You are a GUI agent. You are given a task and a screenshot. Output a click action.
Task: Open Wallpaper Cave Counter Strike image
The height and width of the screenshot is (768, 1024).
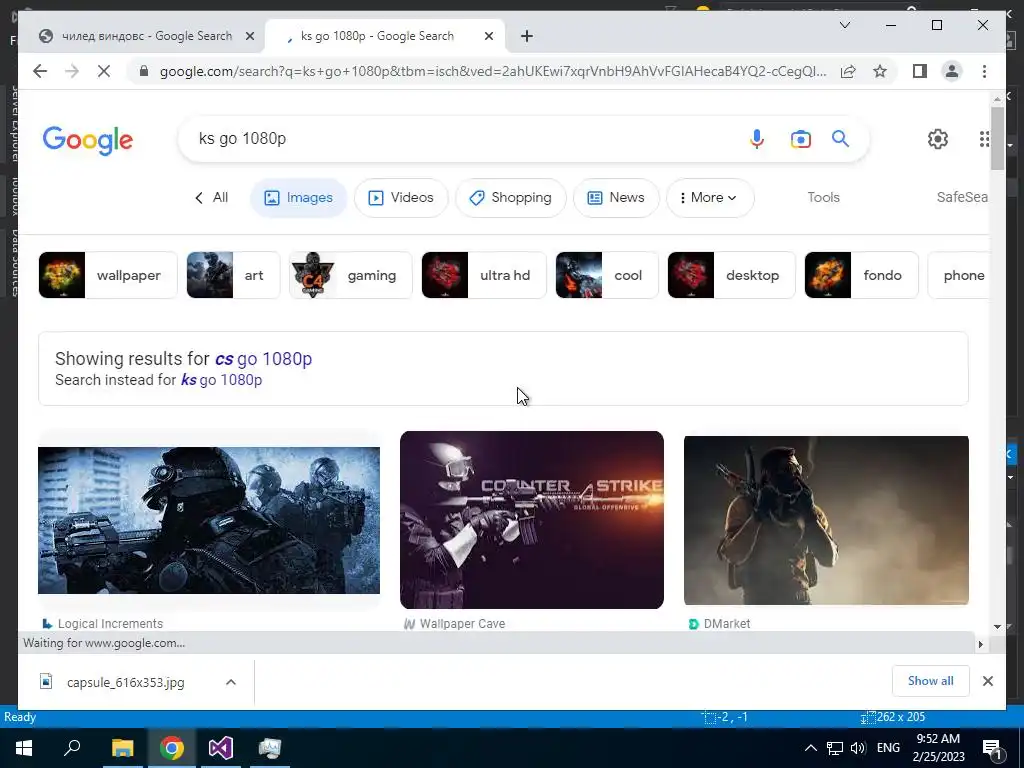[532, 520]
